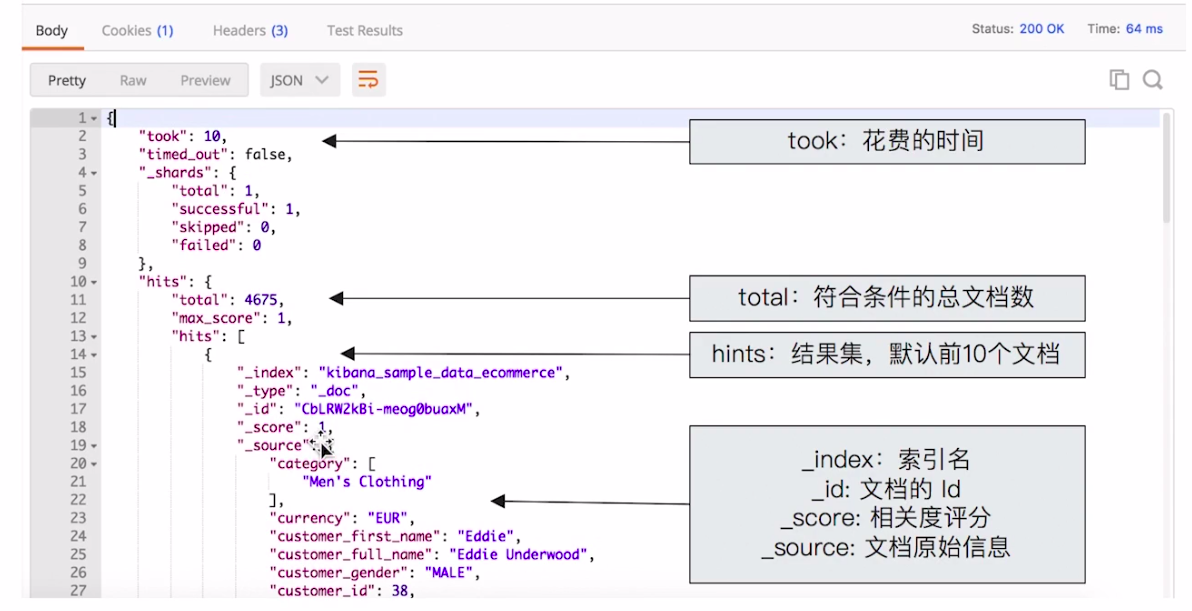Open the Cookies (1) tab
This screenshot has height=611, width=1192.
tap(138, 30)
